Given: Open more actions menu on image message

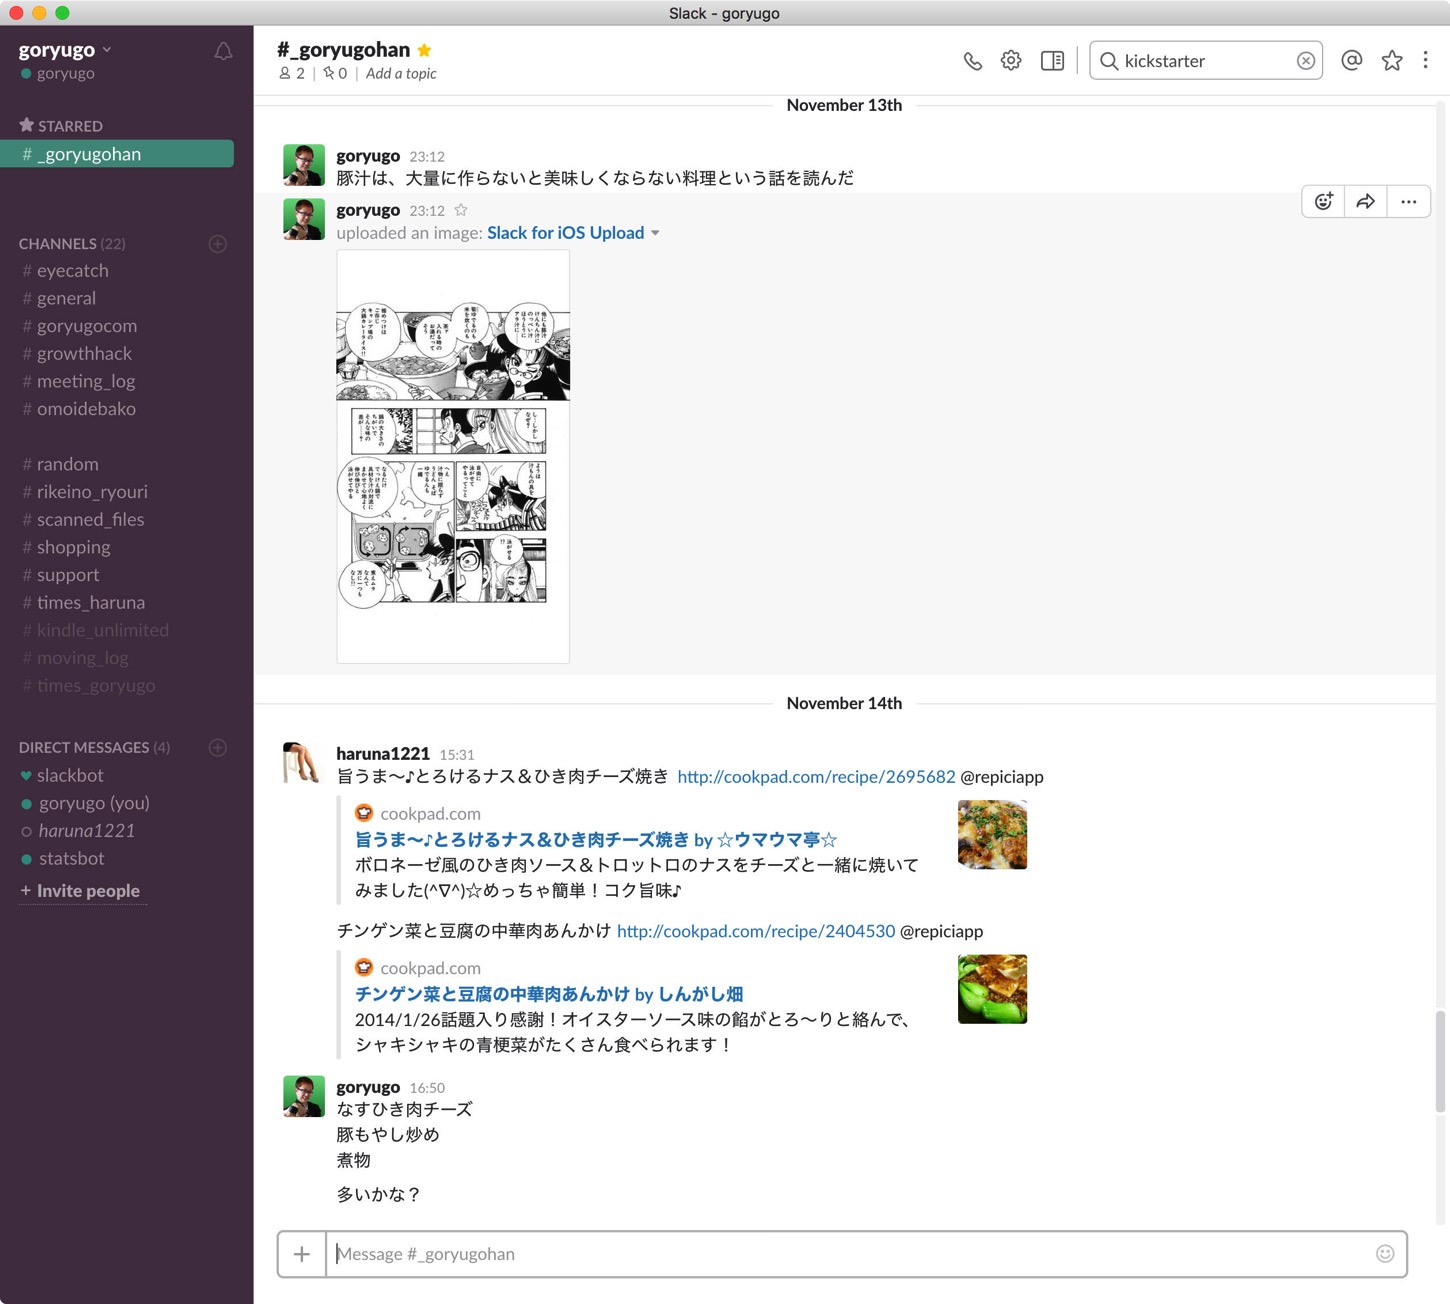Looking at the screenshot, I should coord(1408,202).
